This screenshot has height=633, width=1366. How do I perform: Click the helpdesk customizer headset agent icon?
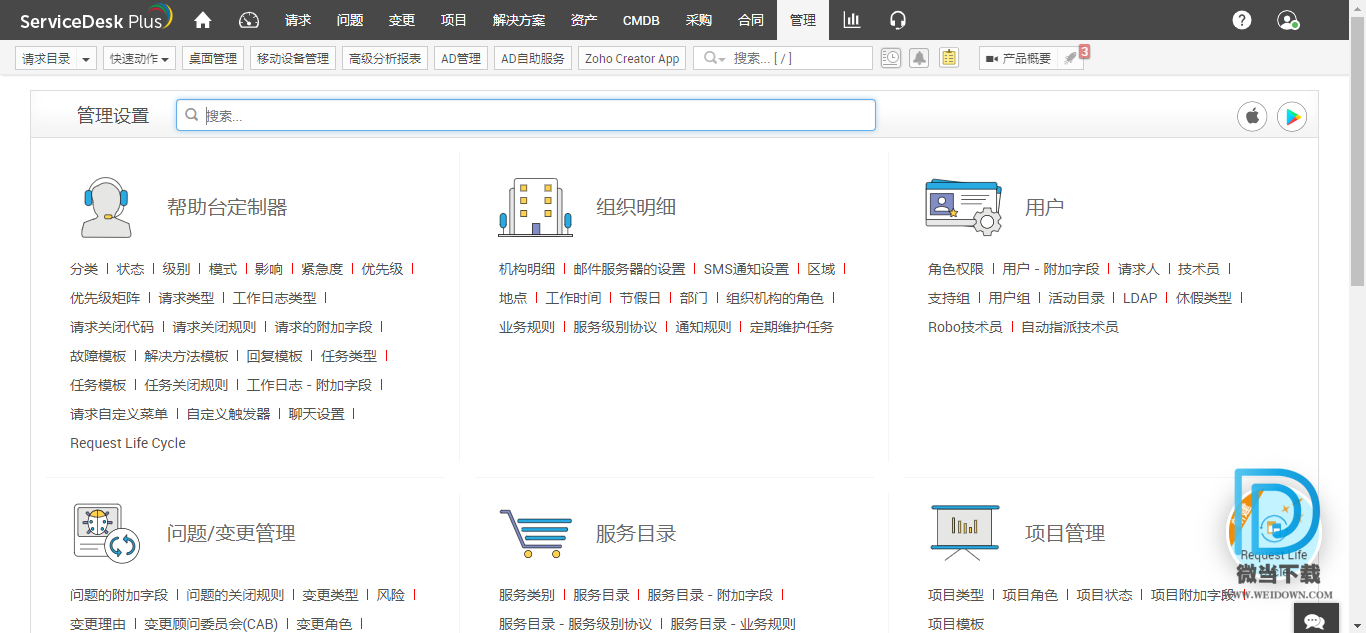(x=105, y=207)
